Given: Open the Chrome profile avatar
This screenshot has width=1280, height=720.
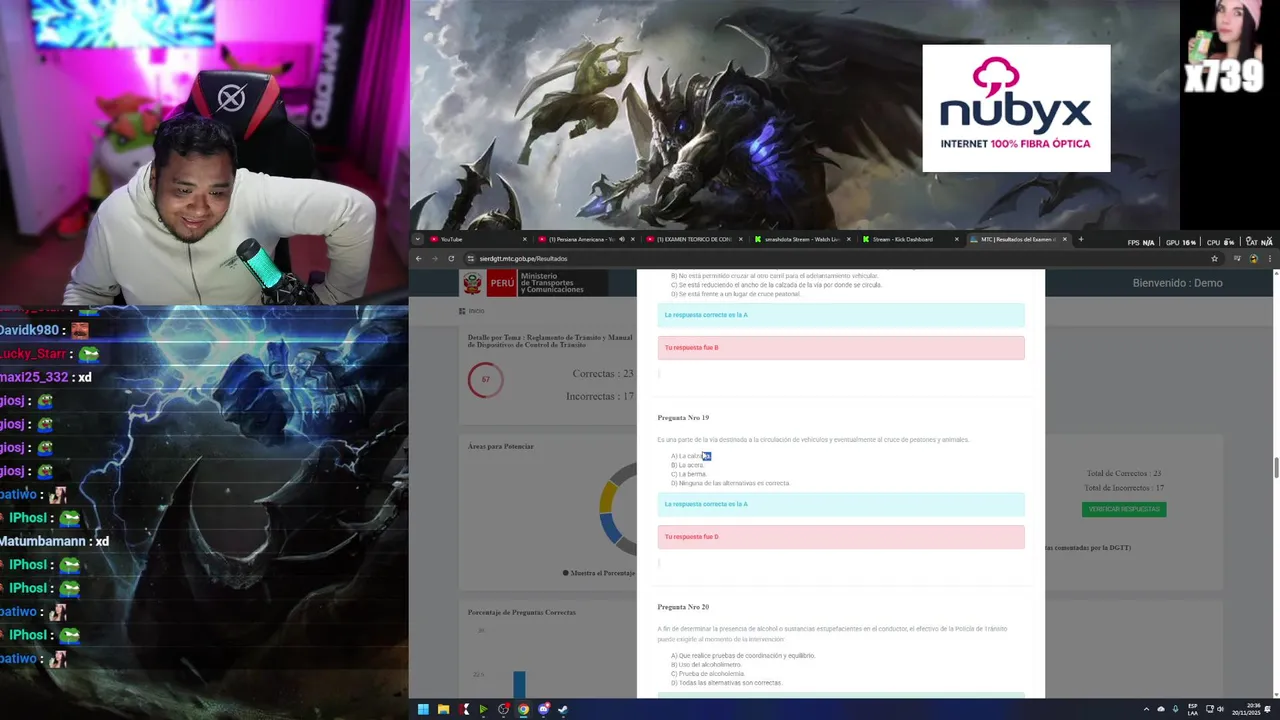Looking at the screenshot, I should [1254, 258].
